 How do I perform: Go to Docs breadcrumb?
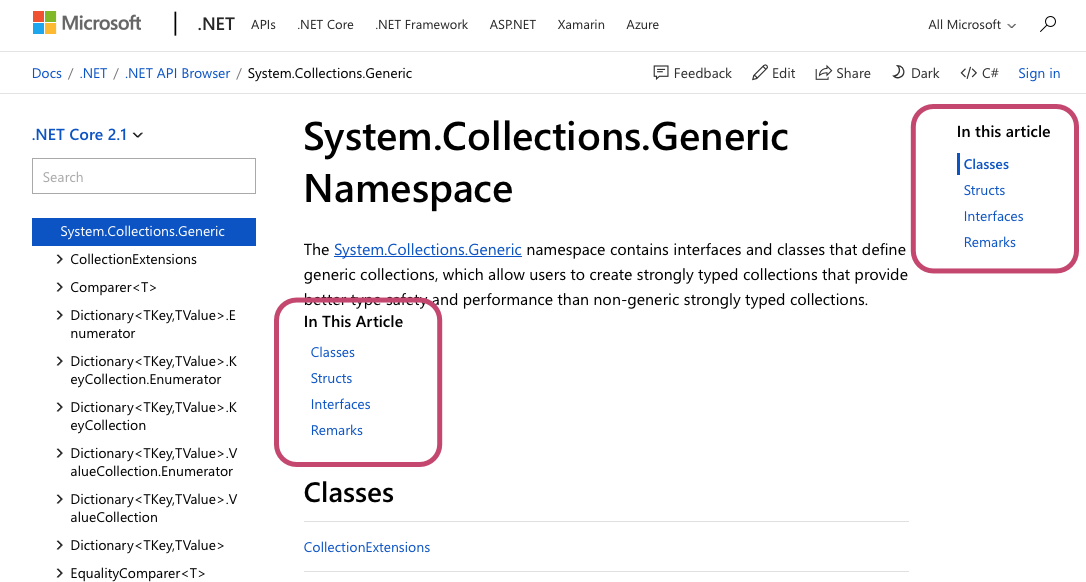pyautogui.click(x=46, y=73)
